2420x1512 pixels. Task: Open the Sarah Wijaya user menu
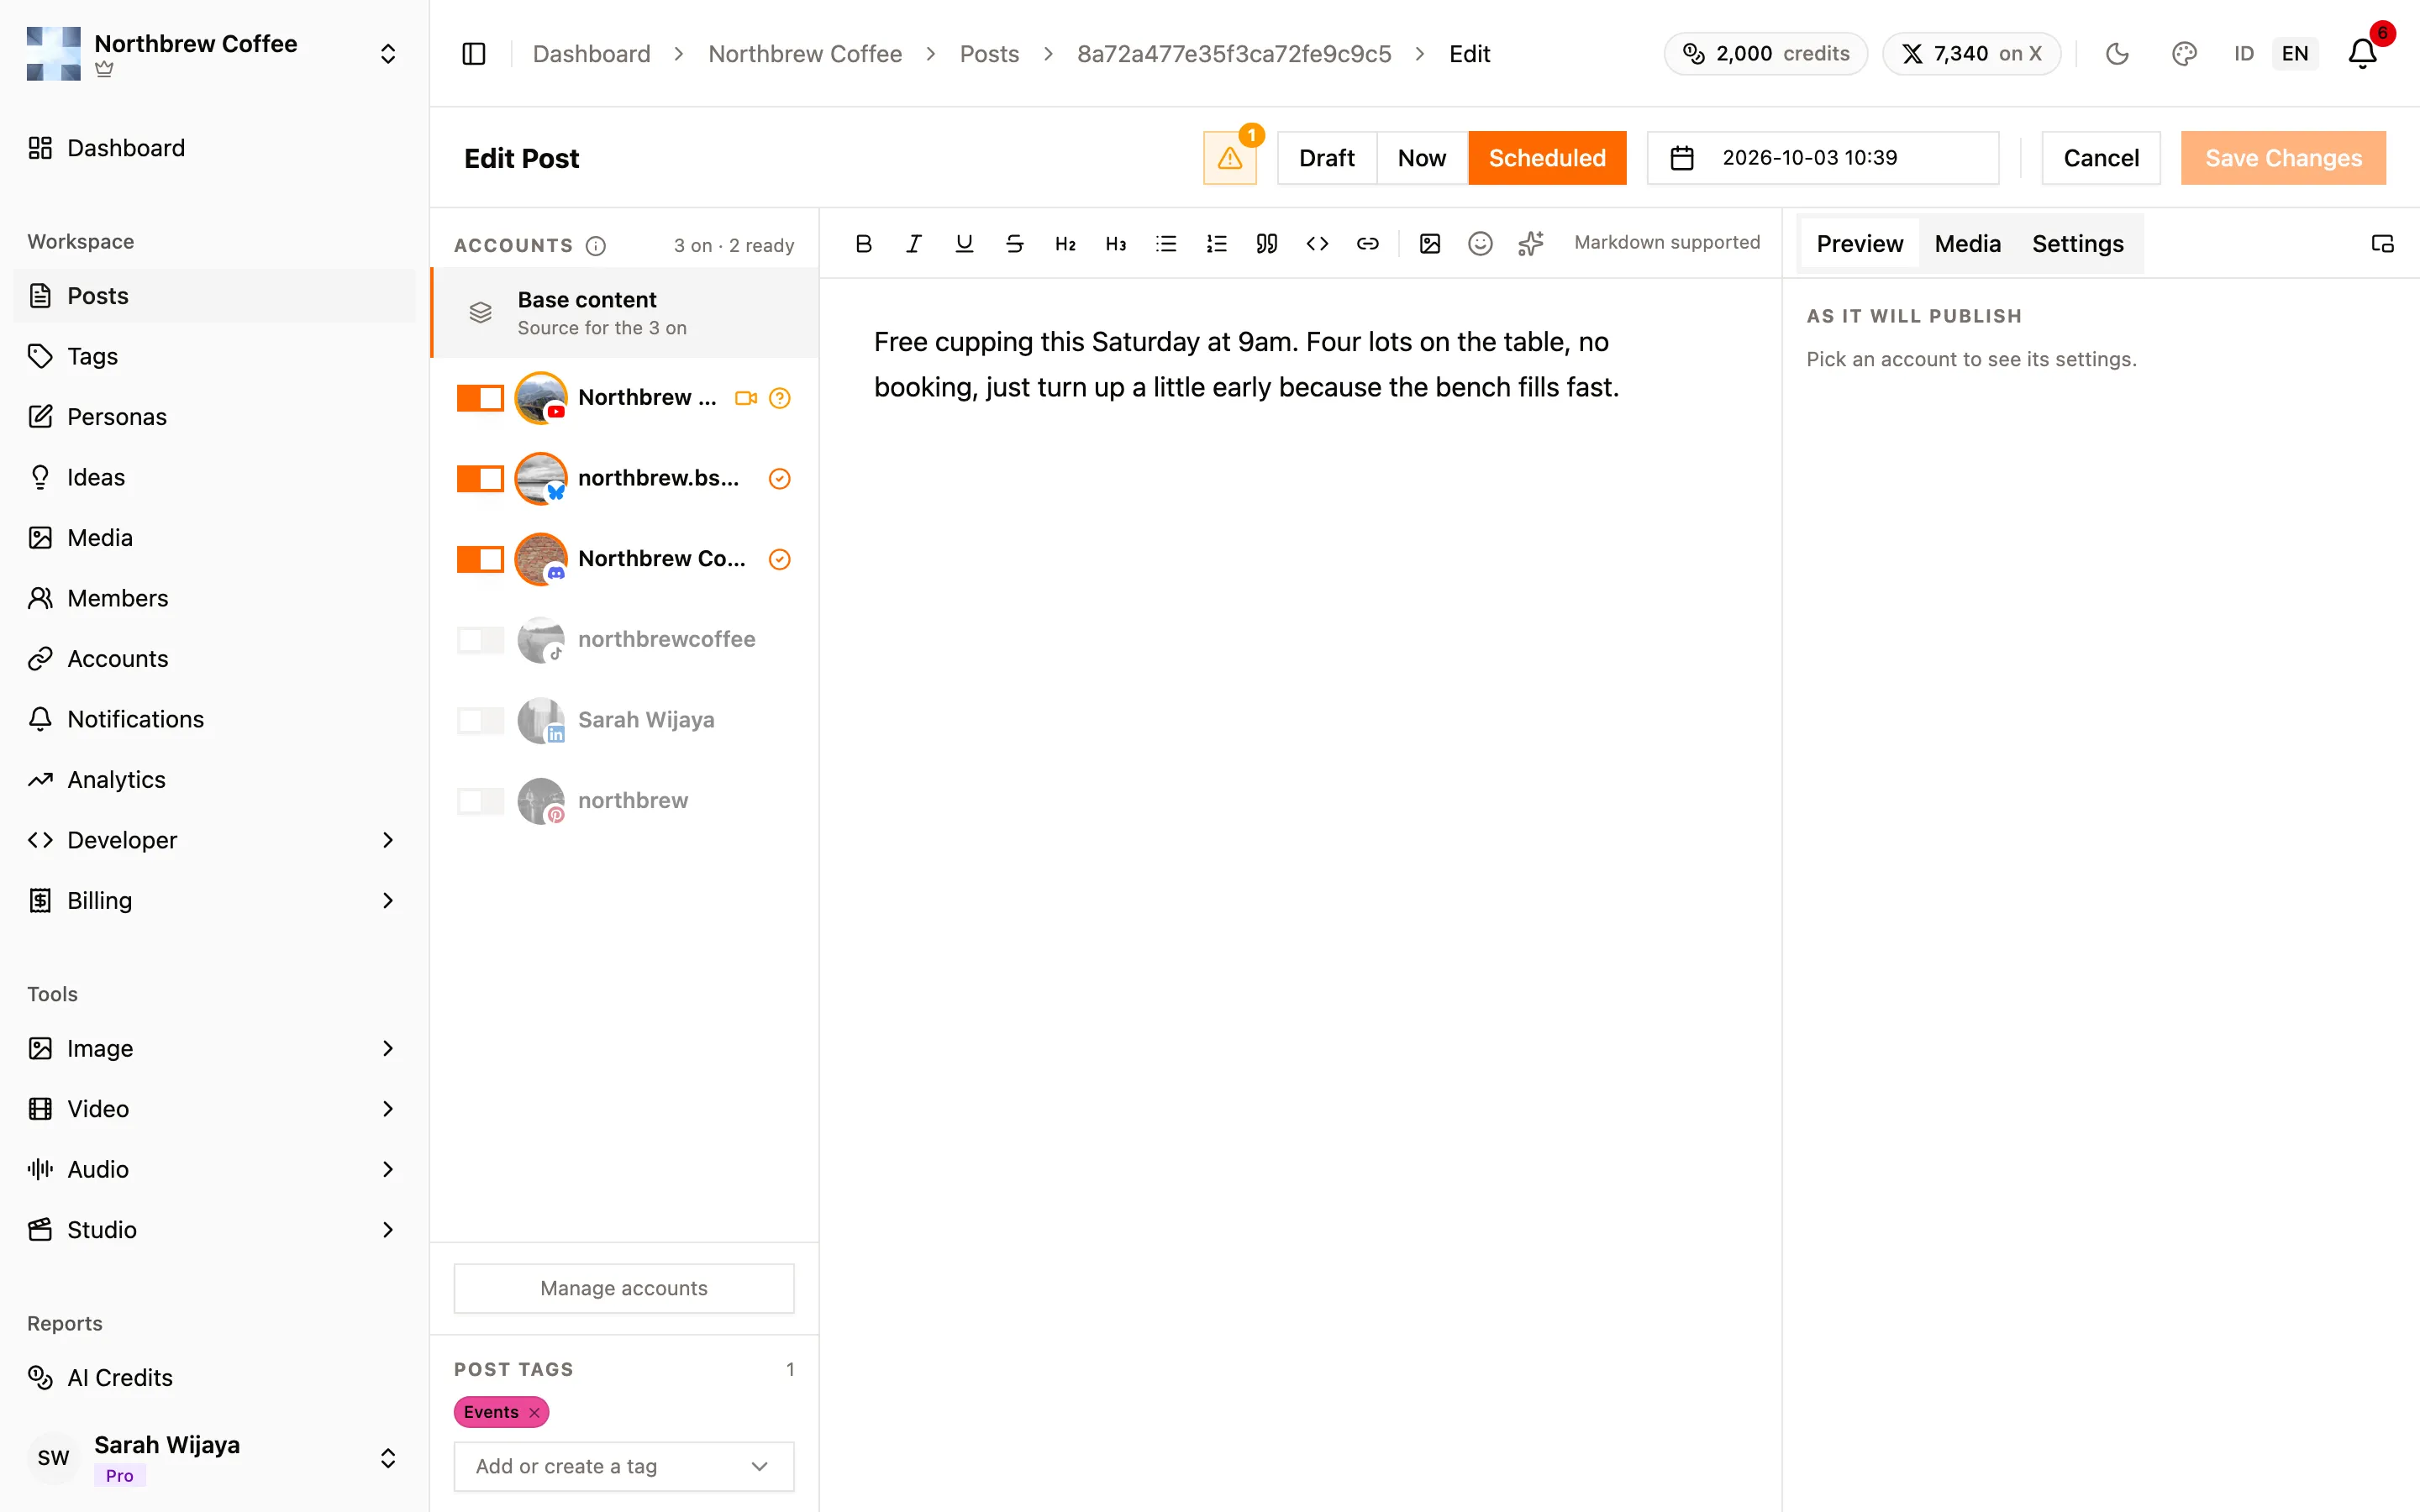[213, 1457]
